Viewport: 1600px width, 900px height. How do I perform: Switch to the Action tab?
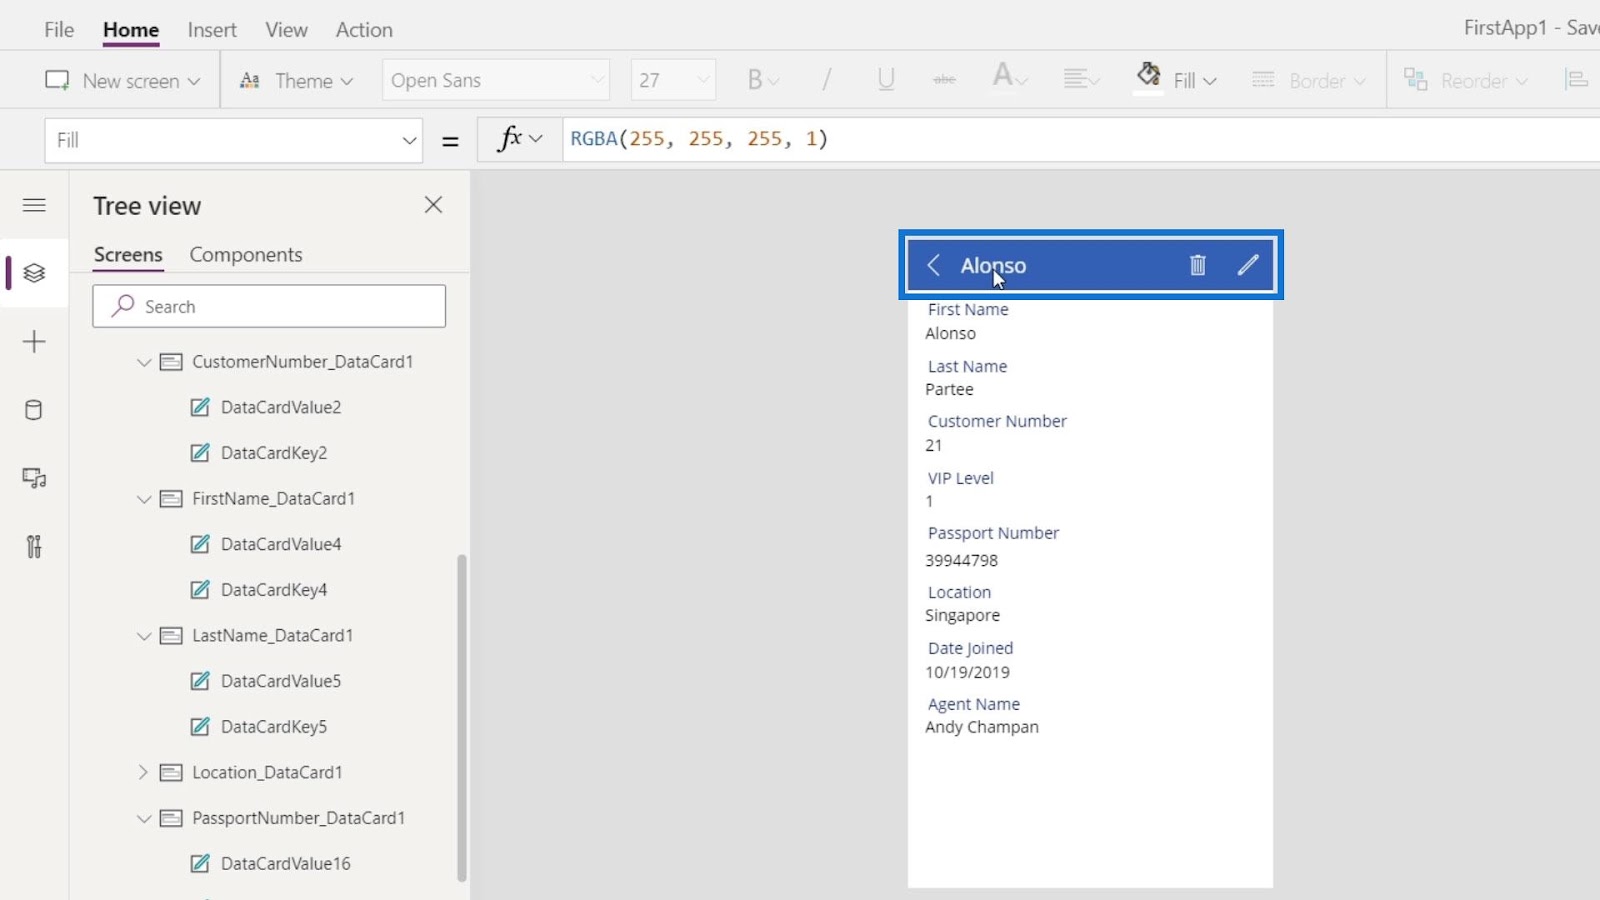(364, 30)
